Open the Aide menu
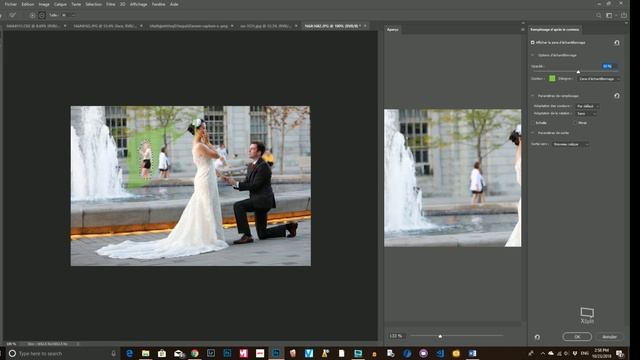640x360 pixels. tap(174, 4)
